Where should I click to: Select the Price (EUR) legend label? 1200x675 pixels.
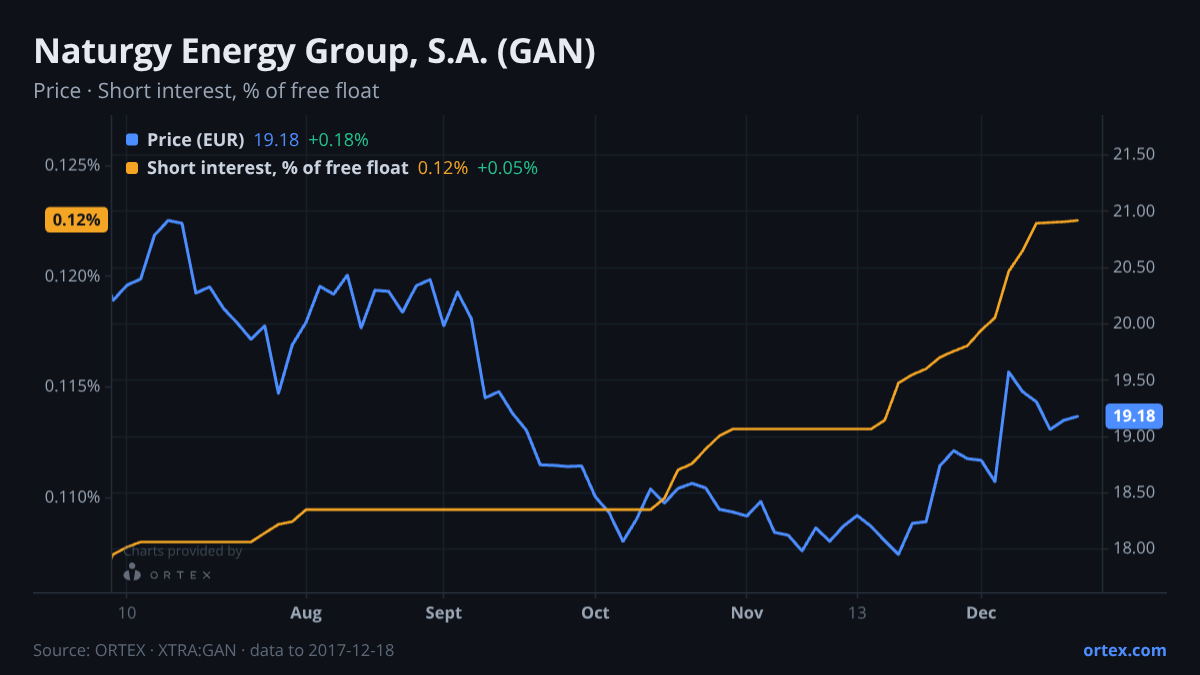tap(195, 140)
